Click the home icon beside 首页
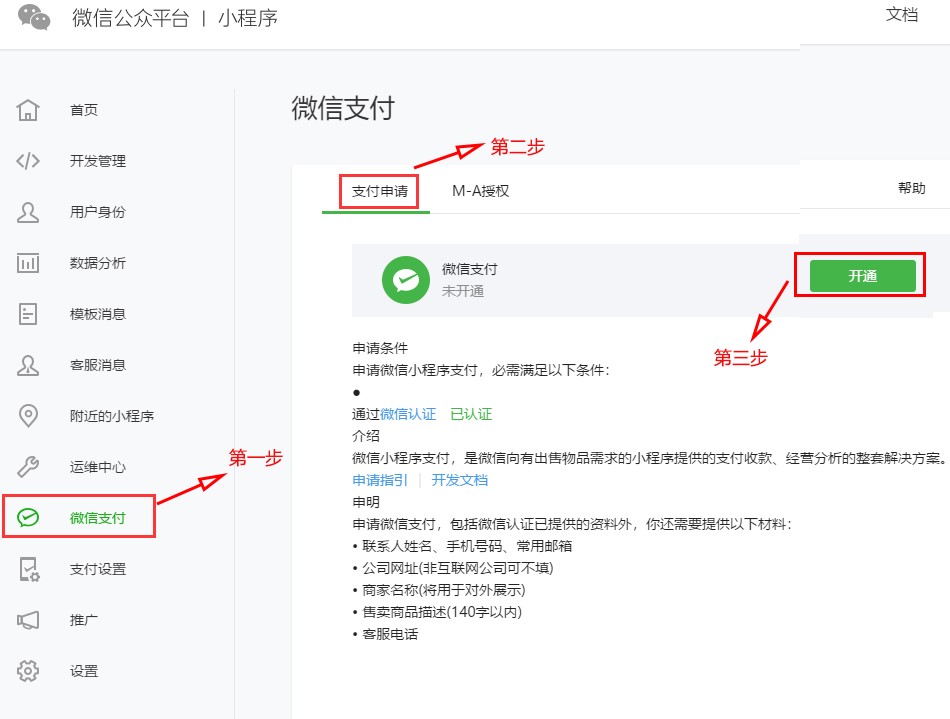Image resolution: width=950 pixels, height=719 pixels. [28, 110]
